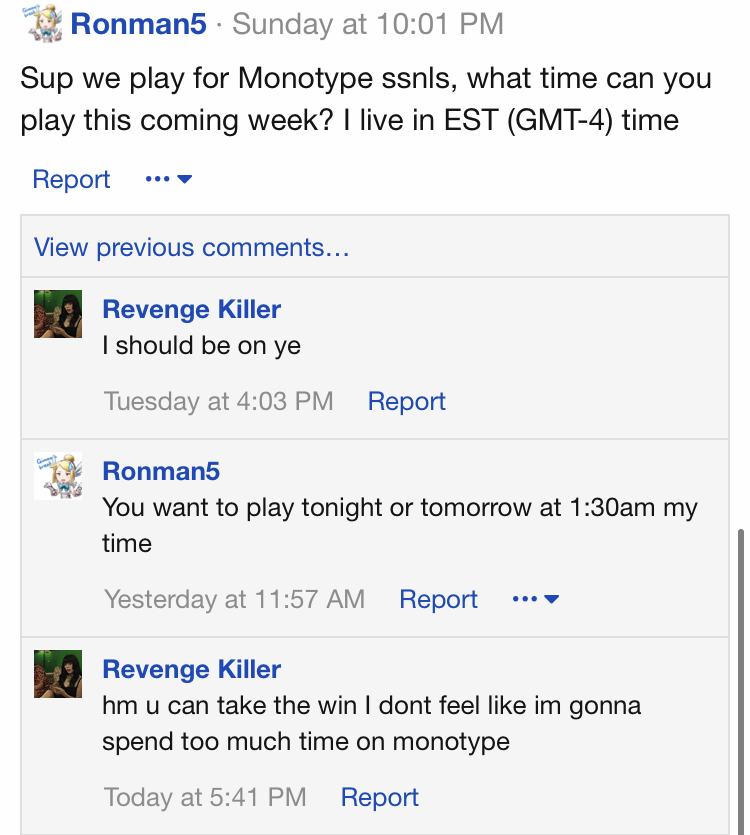Expand View previous comments
Screen dimensions: 750x835
click(191, 247)
